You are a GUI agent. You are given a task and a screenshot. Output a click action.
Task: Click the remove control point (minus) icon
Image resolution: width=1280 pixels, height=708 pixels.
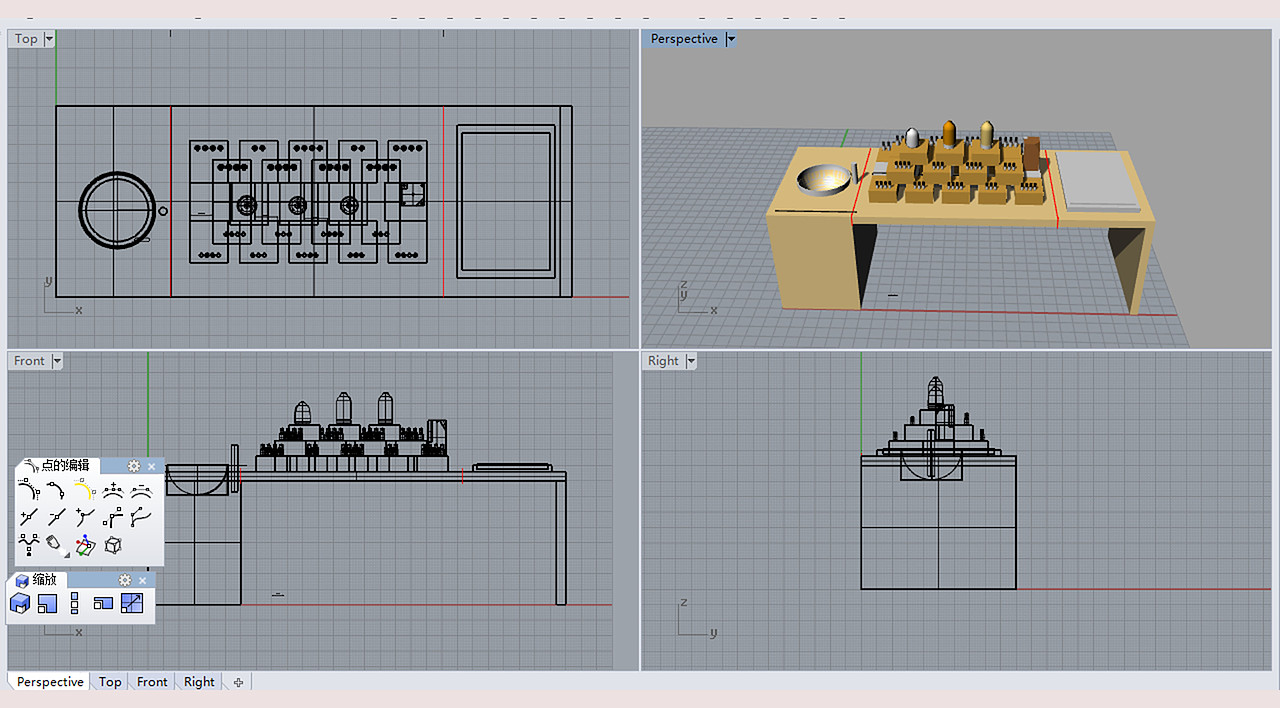pyautogui.click(x=141, y=490)
